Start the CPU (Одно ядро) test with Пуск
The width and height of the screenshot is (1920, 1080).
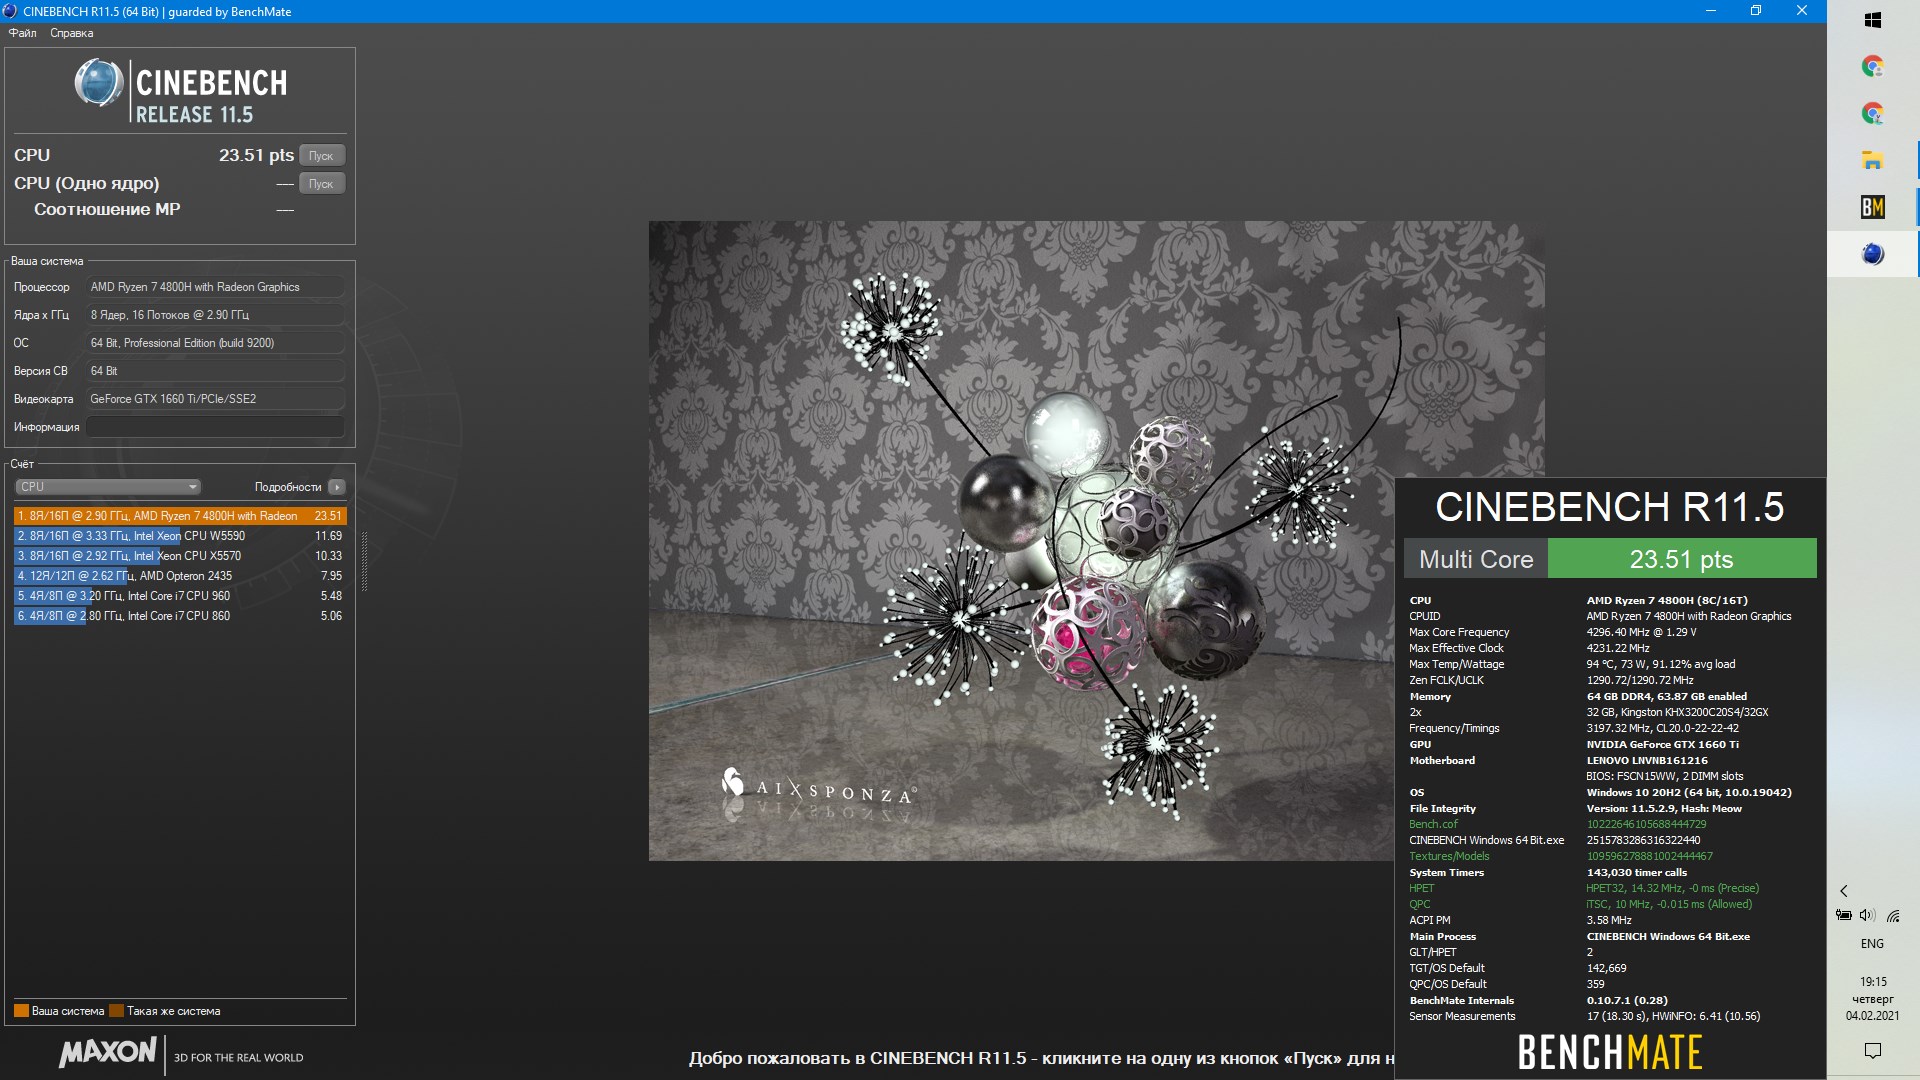[x=321, y=183]
